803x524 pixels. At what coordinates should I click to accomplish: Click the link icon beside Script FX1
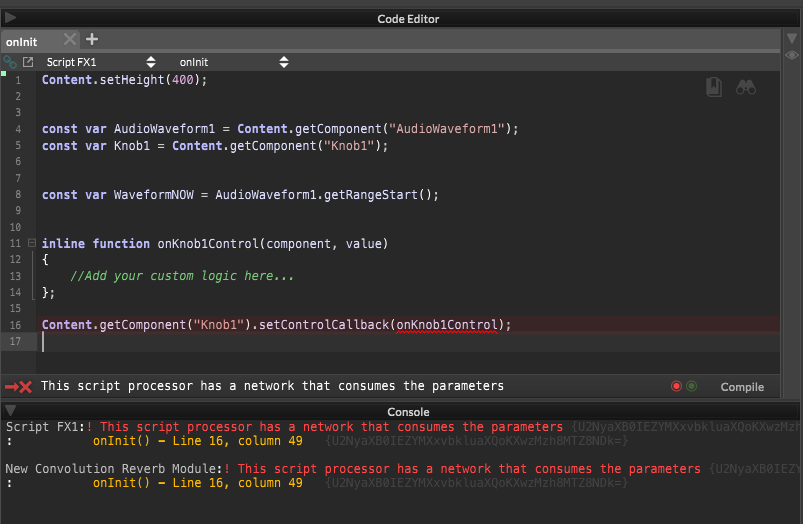pos(10,62)
